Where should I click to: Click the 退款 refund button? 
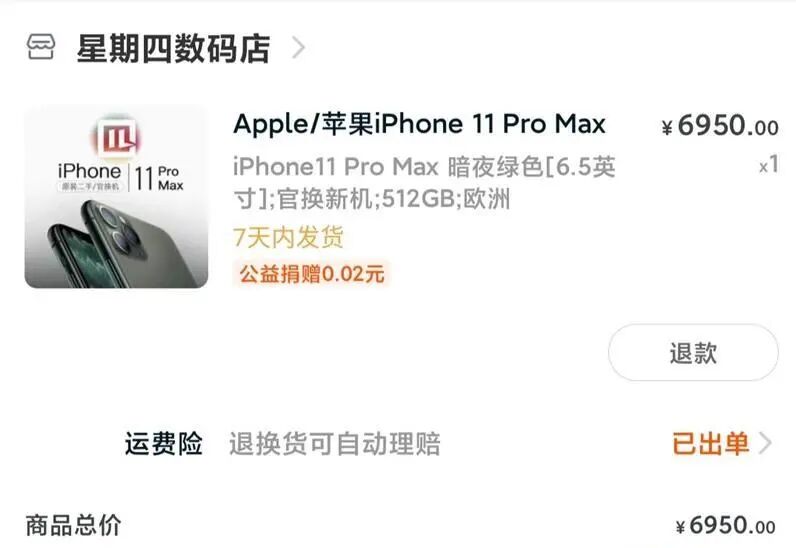[693, 352]
